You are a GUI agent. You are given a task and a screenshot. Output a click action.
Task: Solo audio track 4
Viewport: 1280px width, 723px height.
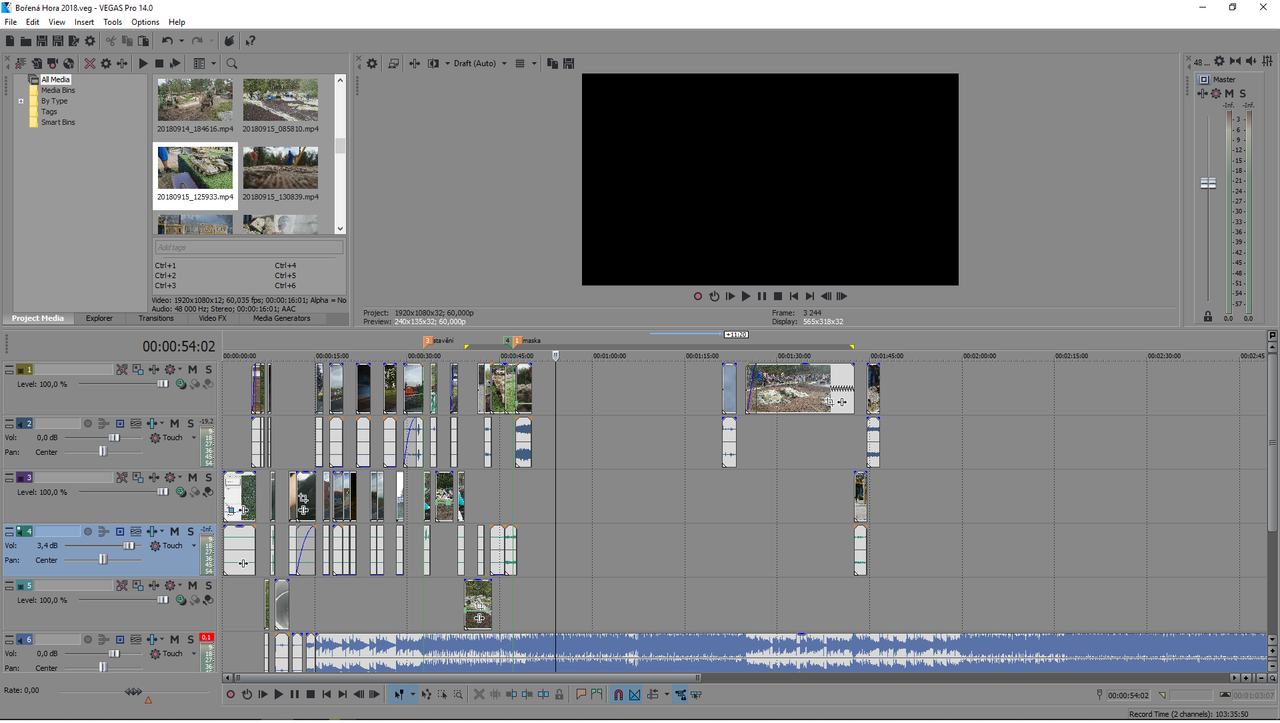click(x=190, y=532)
